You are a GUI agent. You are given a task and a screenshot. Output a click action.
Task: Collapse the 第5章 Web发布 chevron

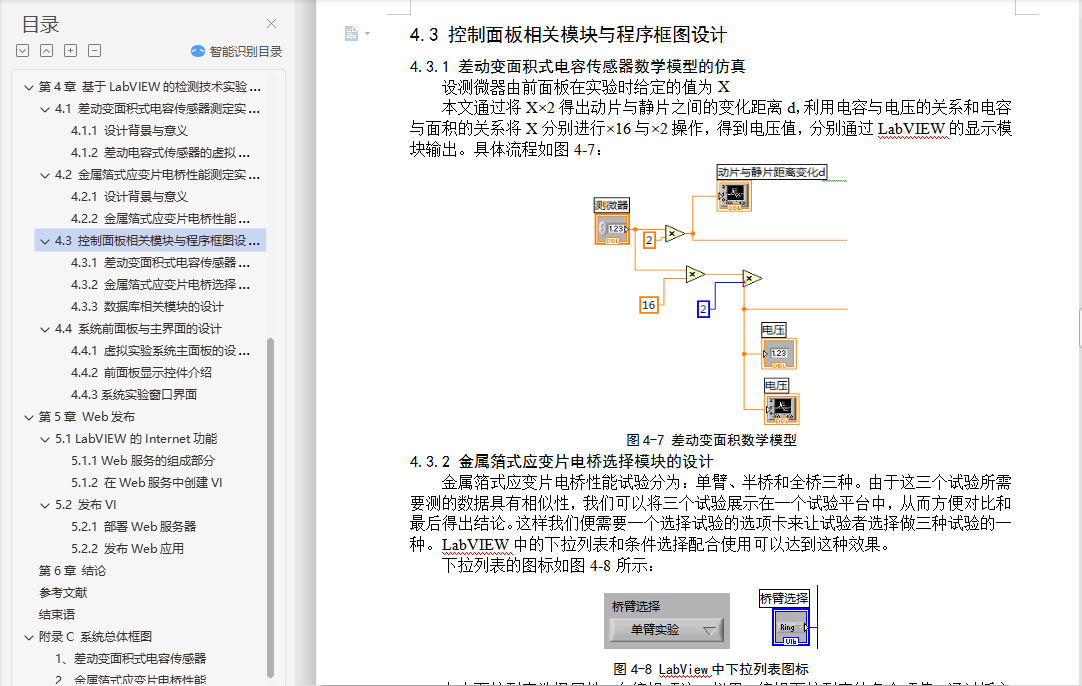[x=29, y=417]
